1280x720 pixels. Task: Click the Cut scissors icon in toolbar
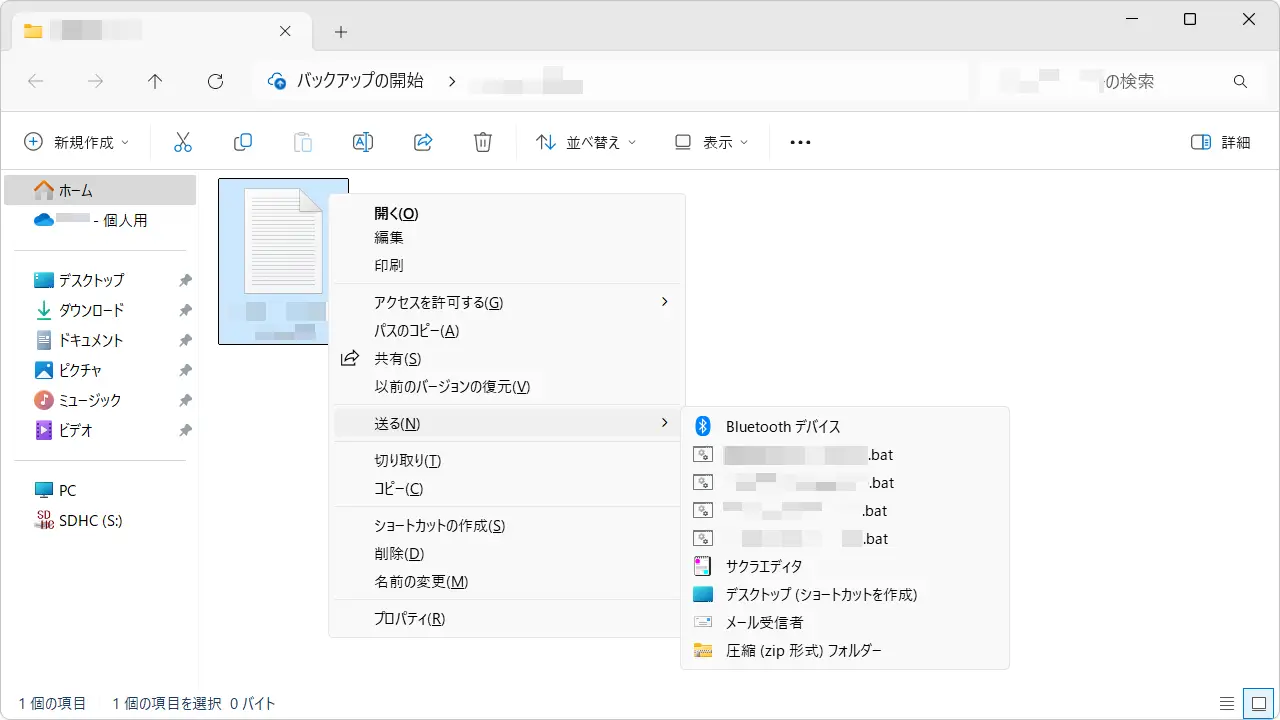(182, 142)
